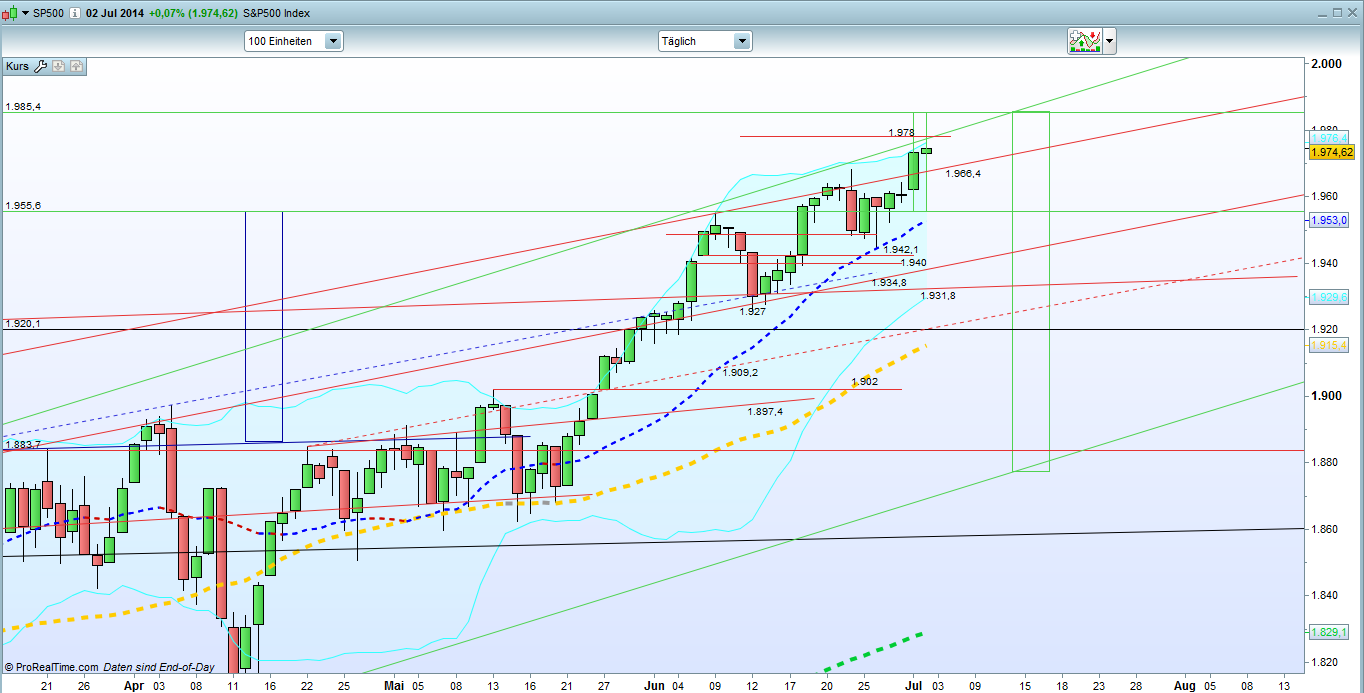Click the blue 1.953,0 axis label

(x=1330, y=220)
